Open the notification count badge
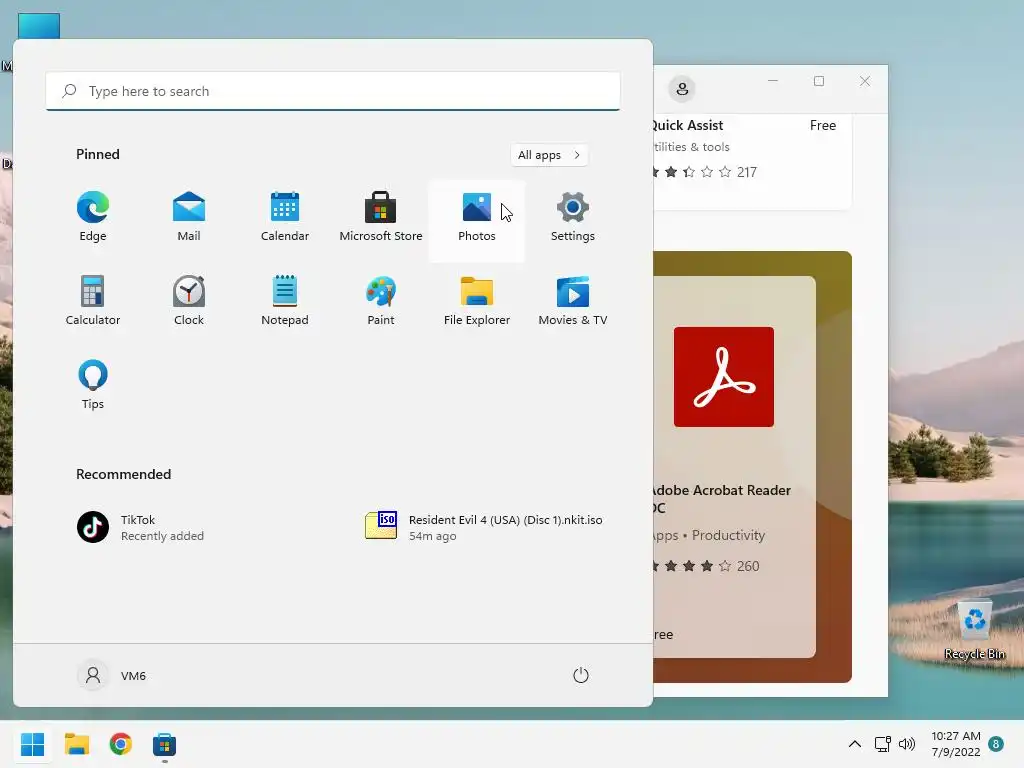The image size is (1024, 768). [996, 744]
